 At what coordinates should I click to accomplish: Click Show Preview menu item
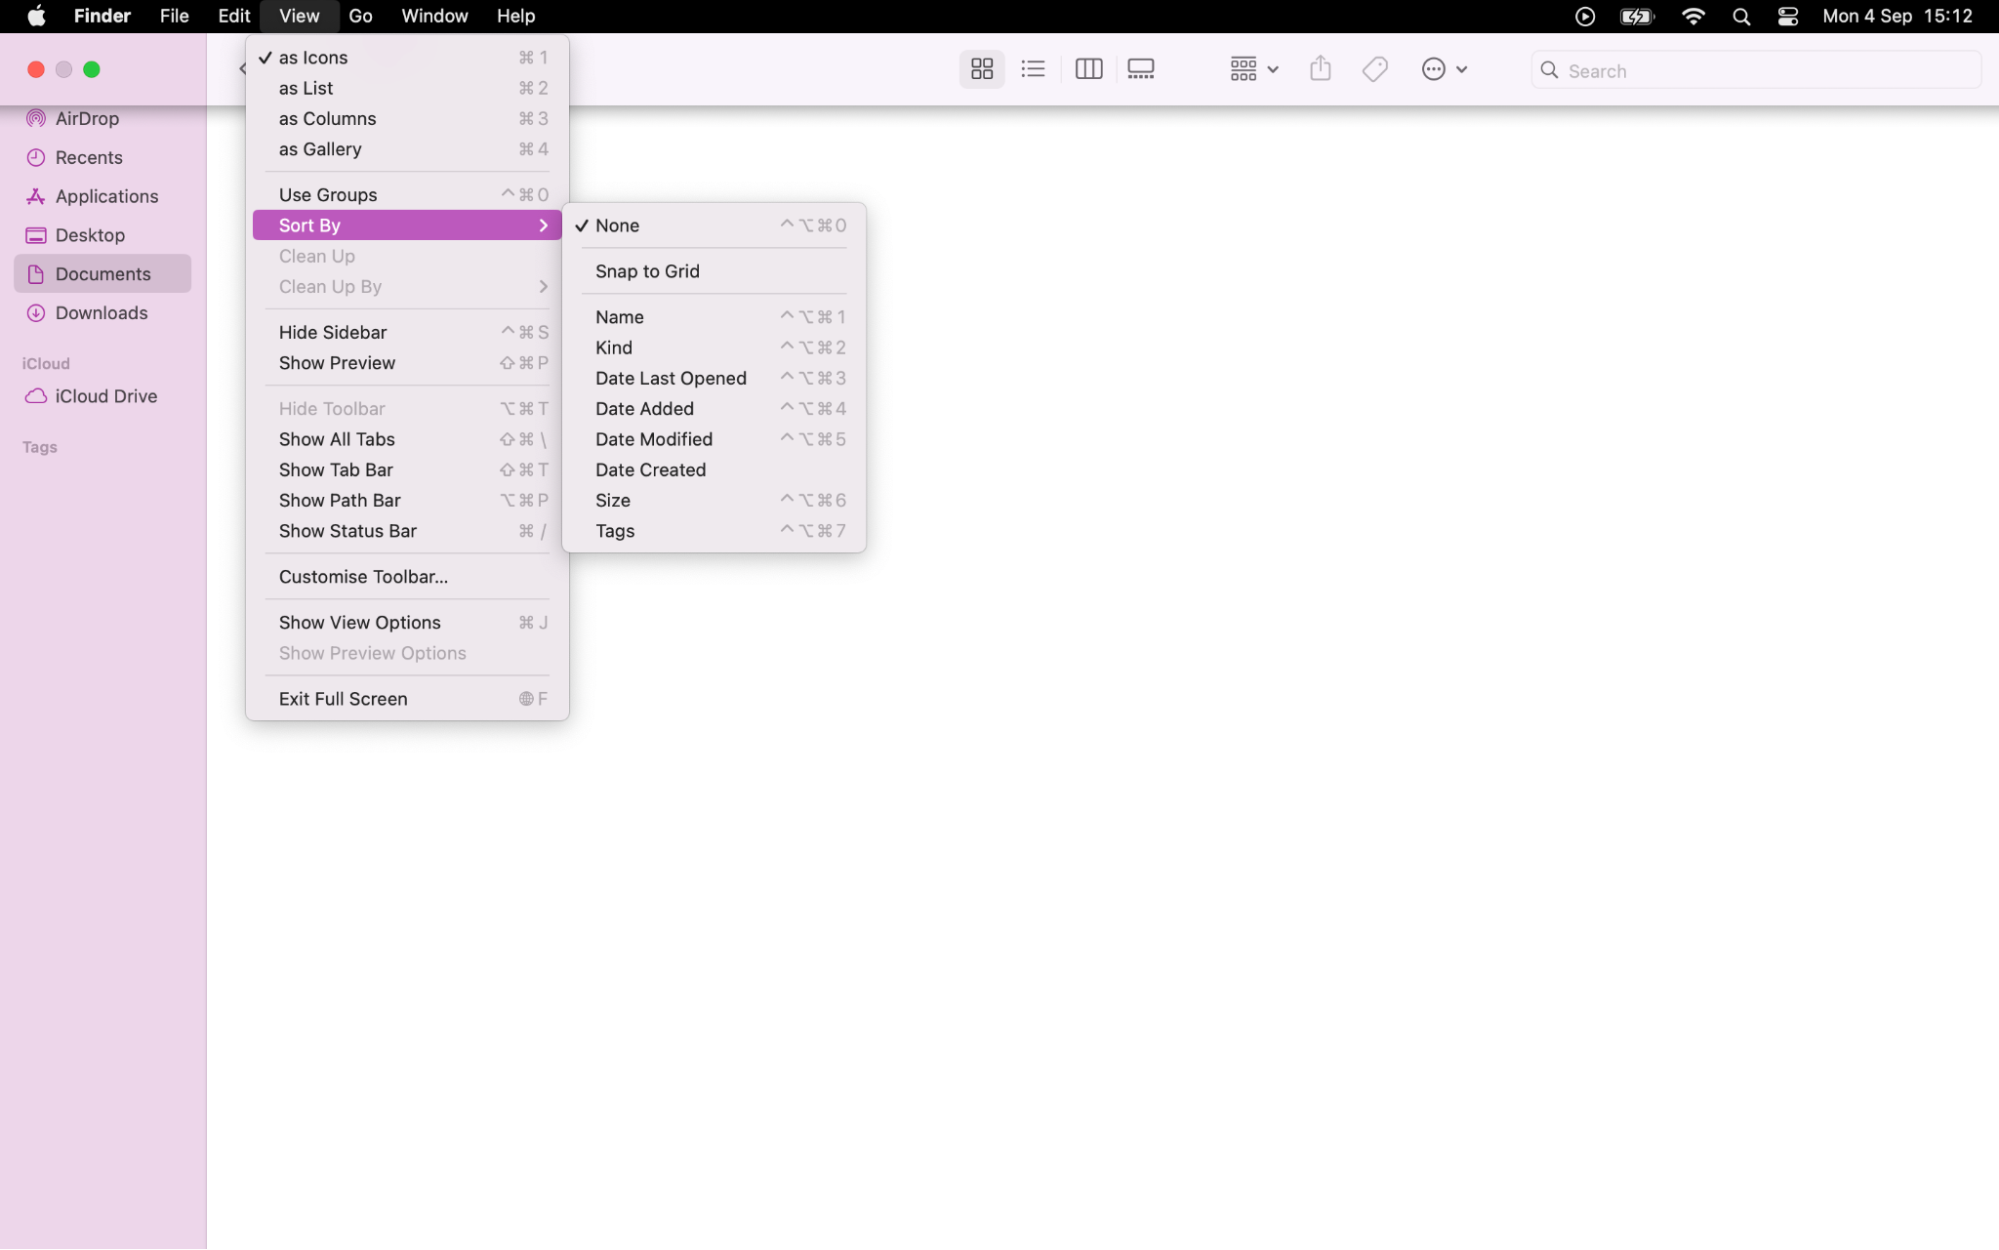point(407,363)
